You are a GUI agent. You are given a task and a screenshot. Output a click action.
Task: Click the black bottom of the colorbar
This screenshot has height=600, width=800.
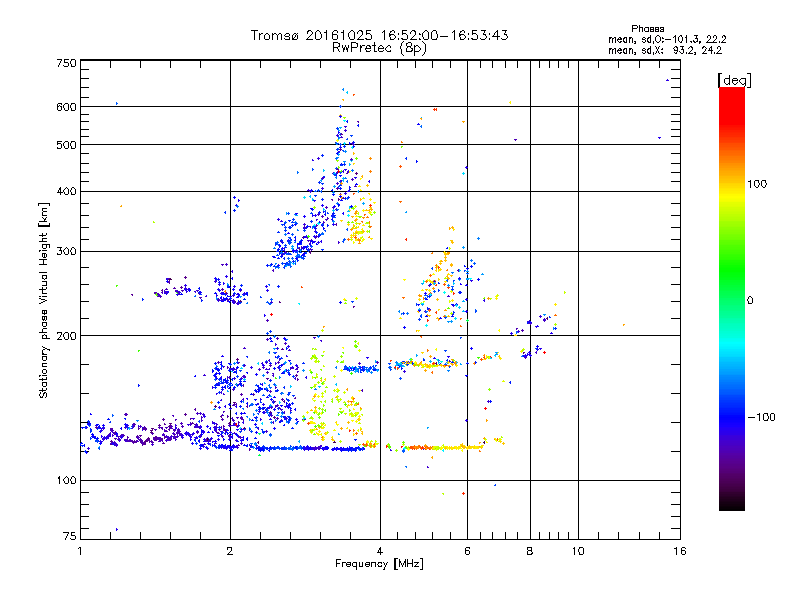point(732,503)
